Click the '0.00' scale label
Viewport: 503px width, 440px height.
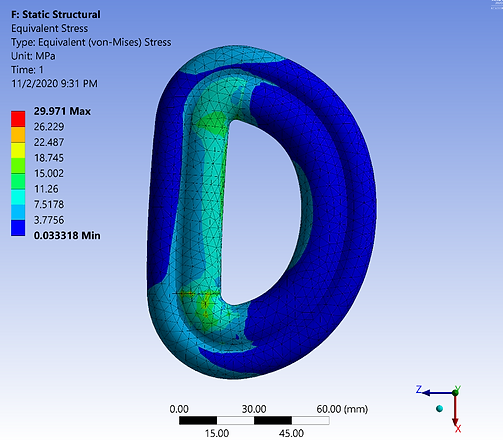pyautogui.click(x=179, y=409)
